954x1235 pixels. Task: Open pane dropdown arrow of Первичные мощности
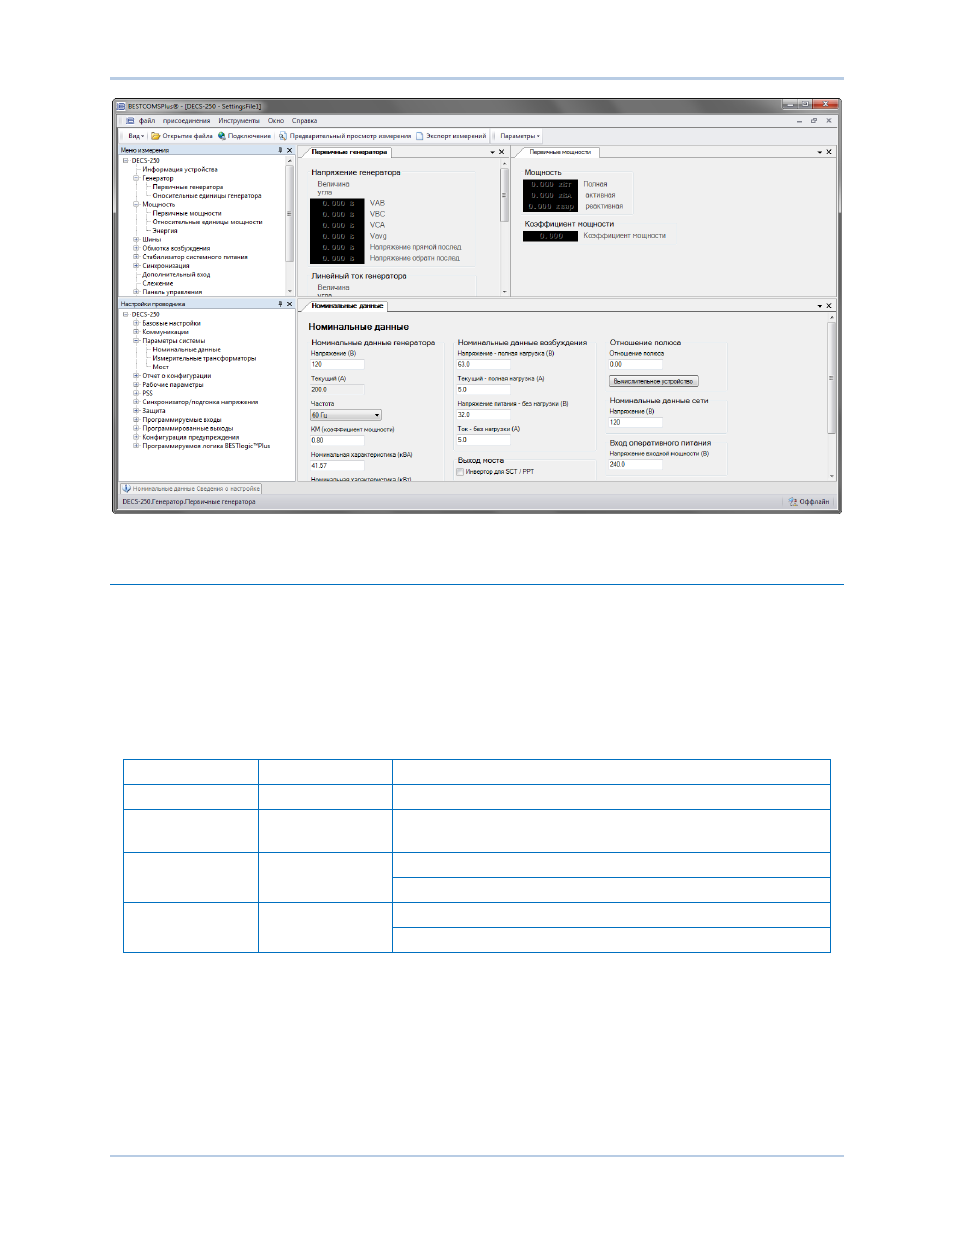(x=819, y=152)
